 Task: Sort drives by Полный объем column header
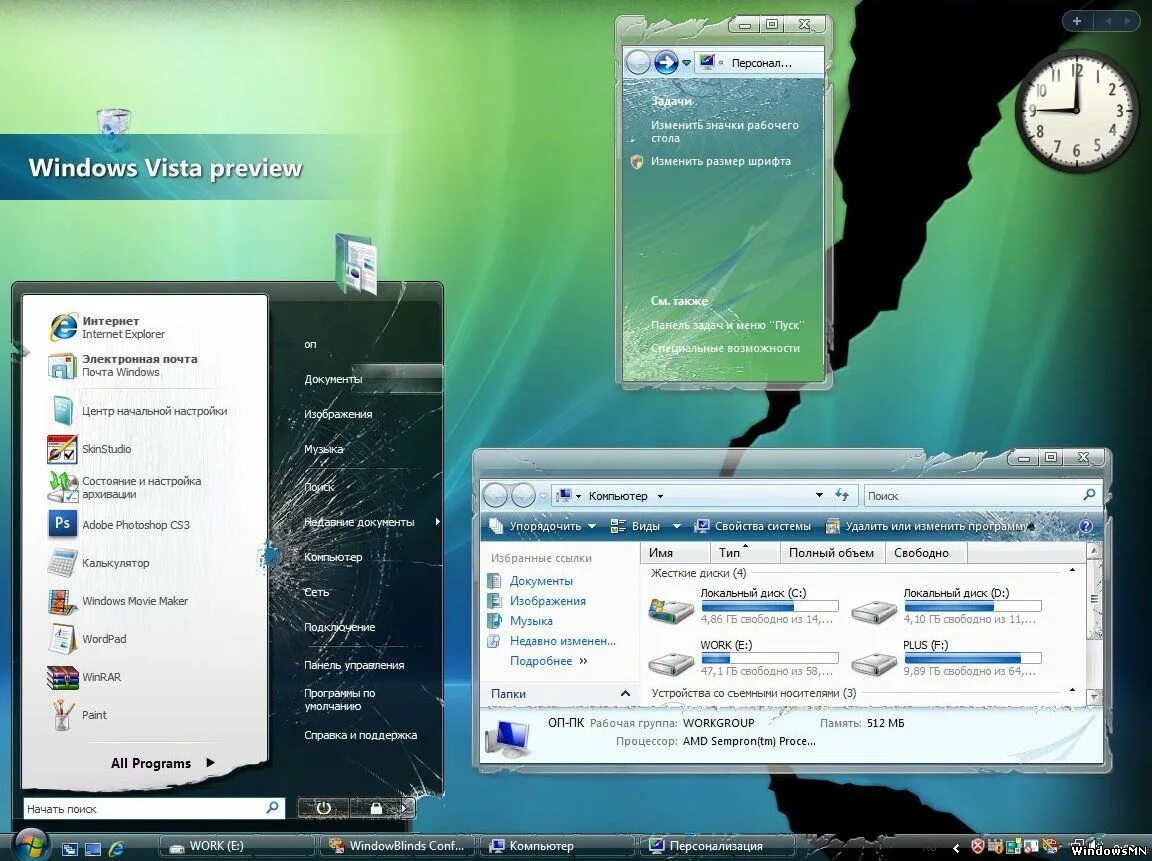pos(831,552)
